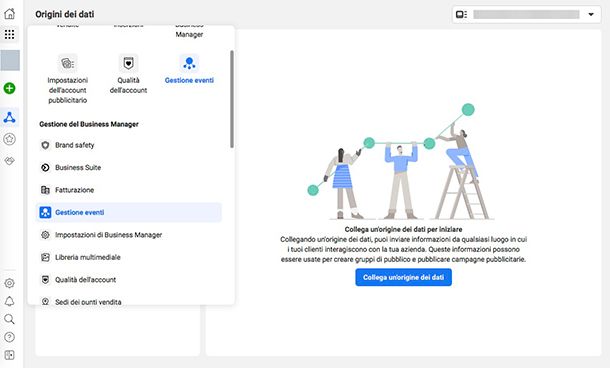This screenshot has height=368, width=610.
Task: Open Qualità dell'account shortcut icon
Action: [x=128, y=63]
